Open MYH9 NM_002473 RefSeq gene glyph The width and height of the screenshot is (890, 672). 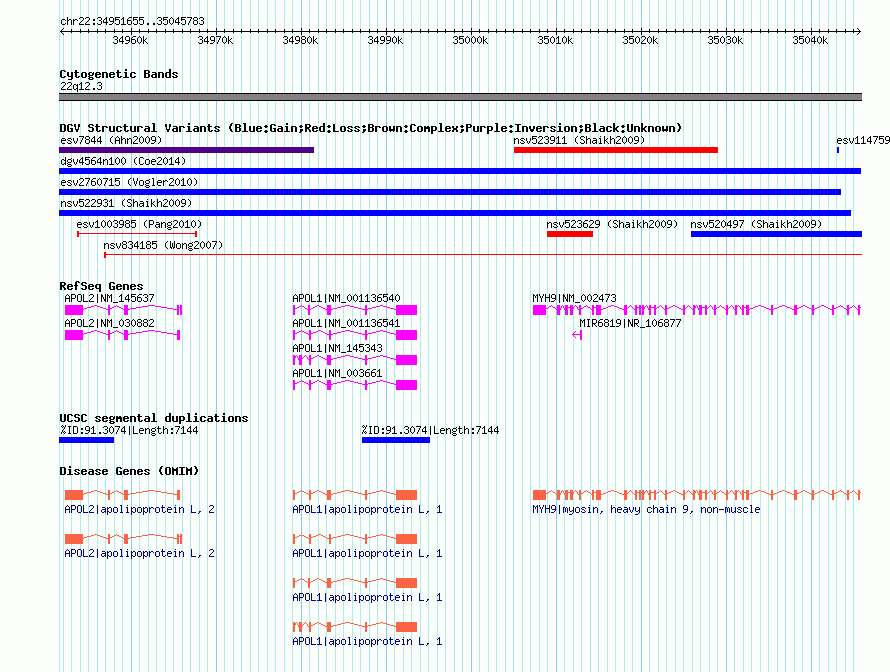click(x=697, y=310)
